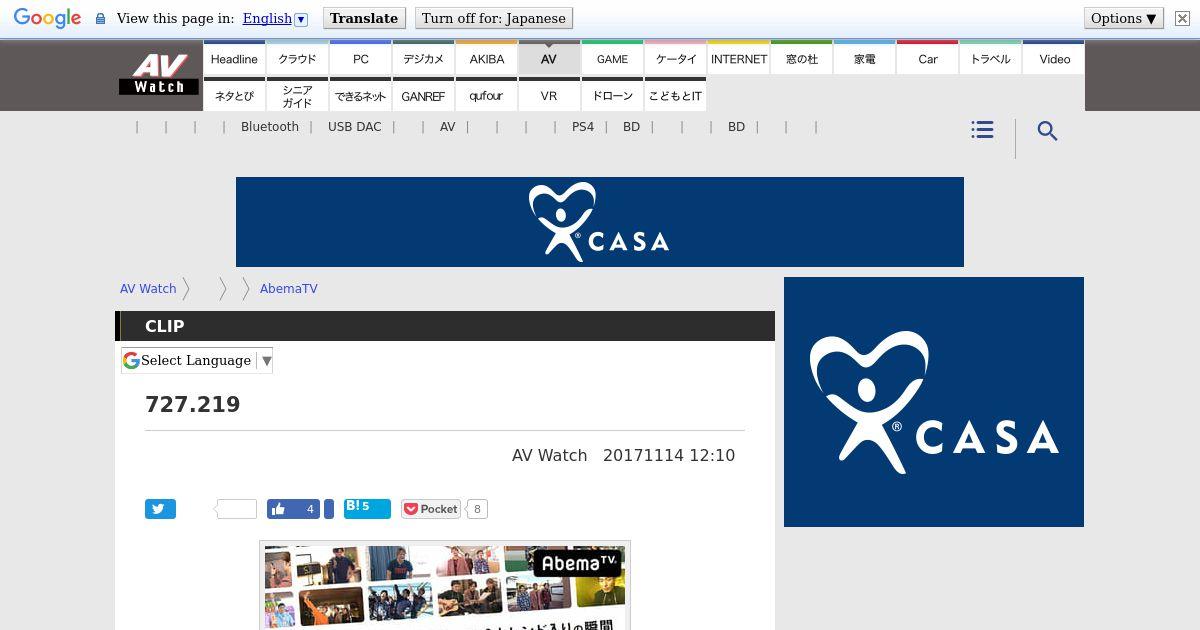Open こどもとIT tab
This screenshot has height=630, width=1200.
(676, 95)
